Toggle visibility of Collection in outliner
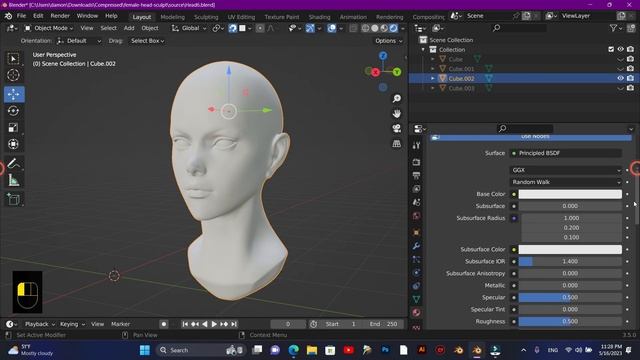The width and height of the screenshot is (640, 360). 620,49
